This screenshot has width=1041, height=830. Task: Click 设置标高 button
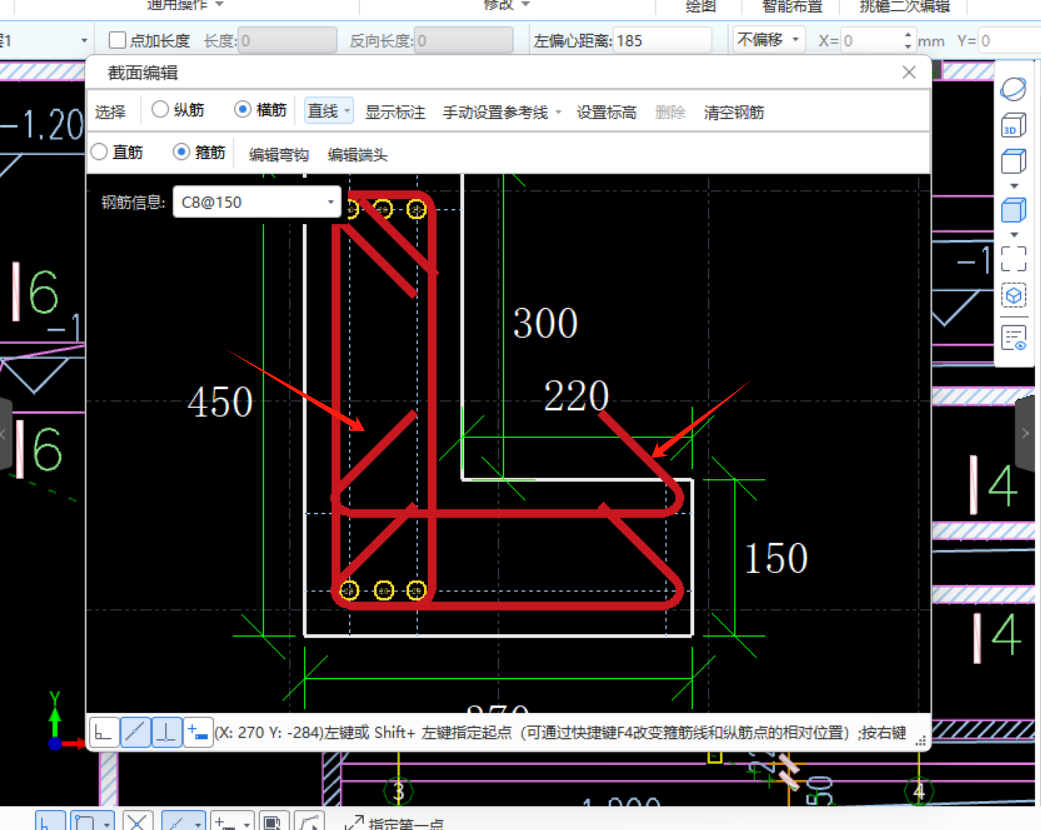click(606, 112)
